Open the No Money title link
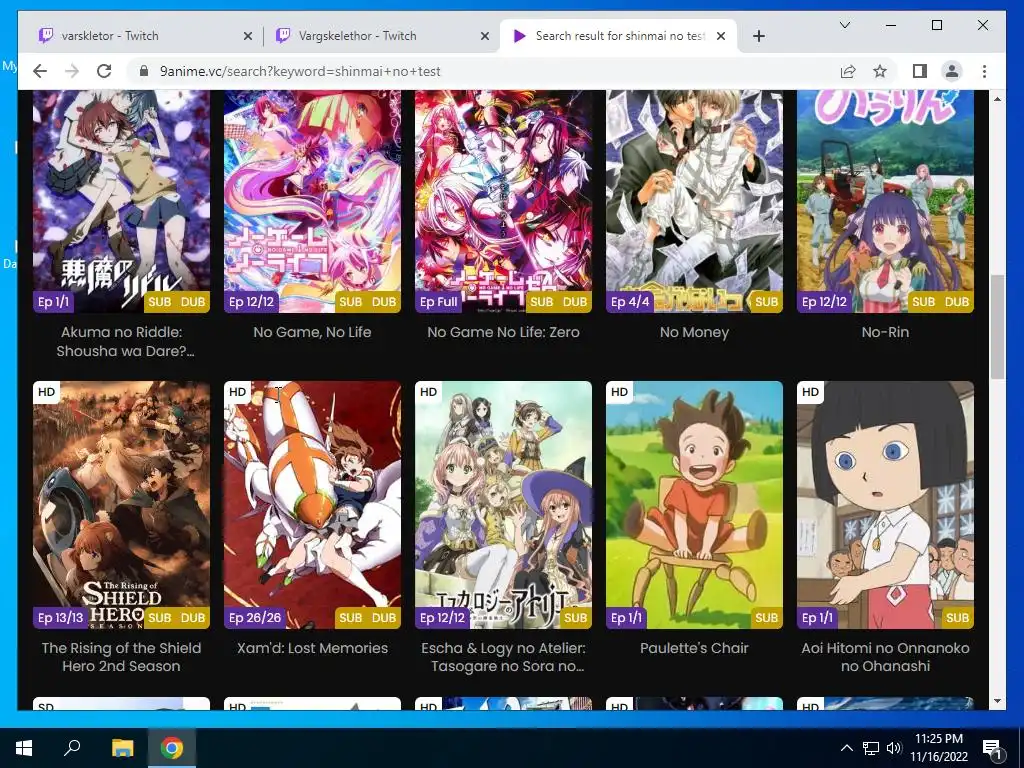1024x768 pixels. [x=694, y=332]
